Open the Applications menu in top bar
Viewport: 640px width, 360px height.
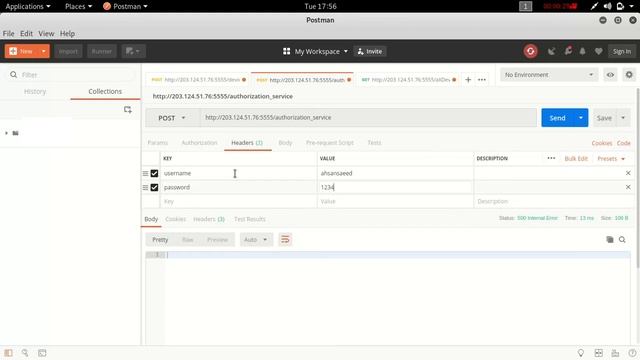[28, 6]
